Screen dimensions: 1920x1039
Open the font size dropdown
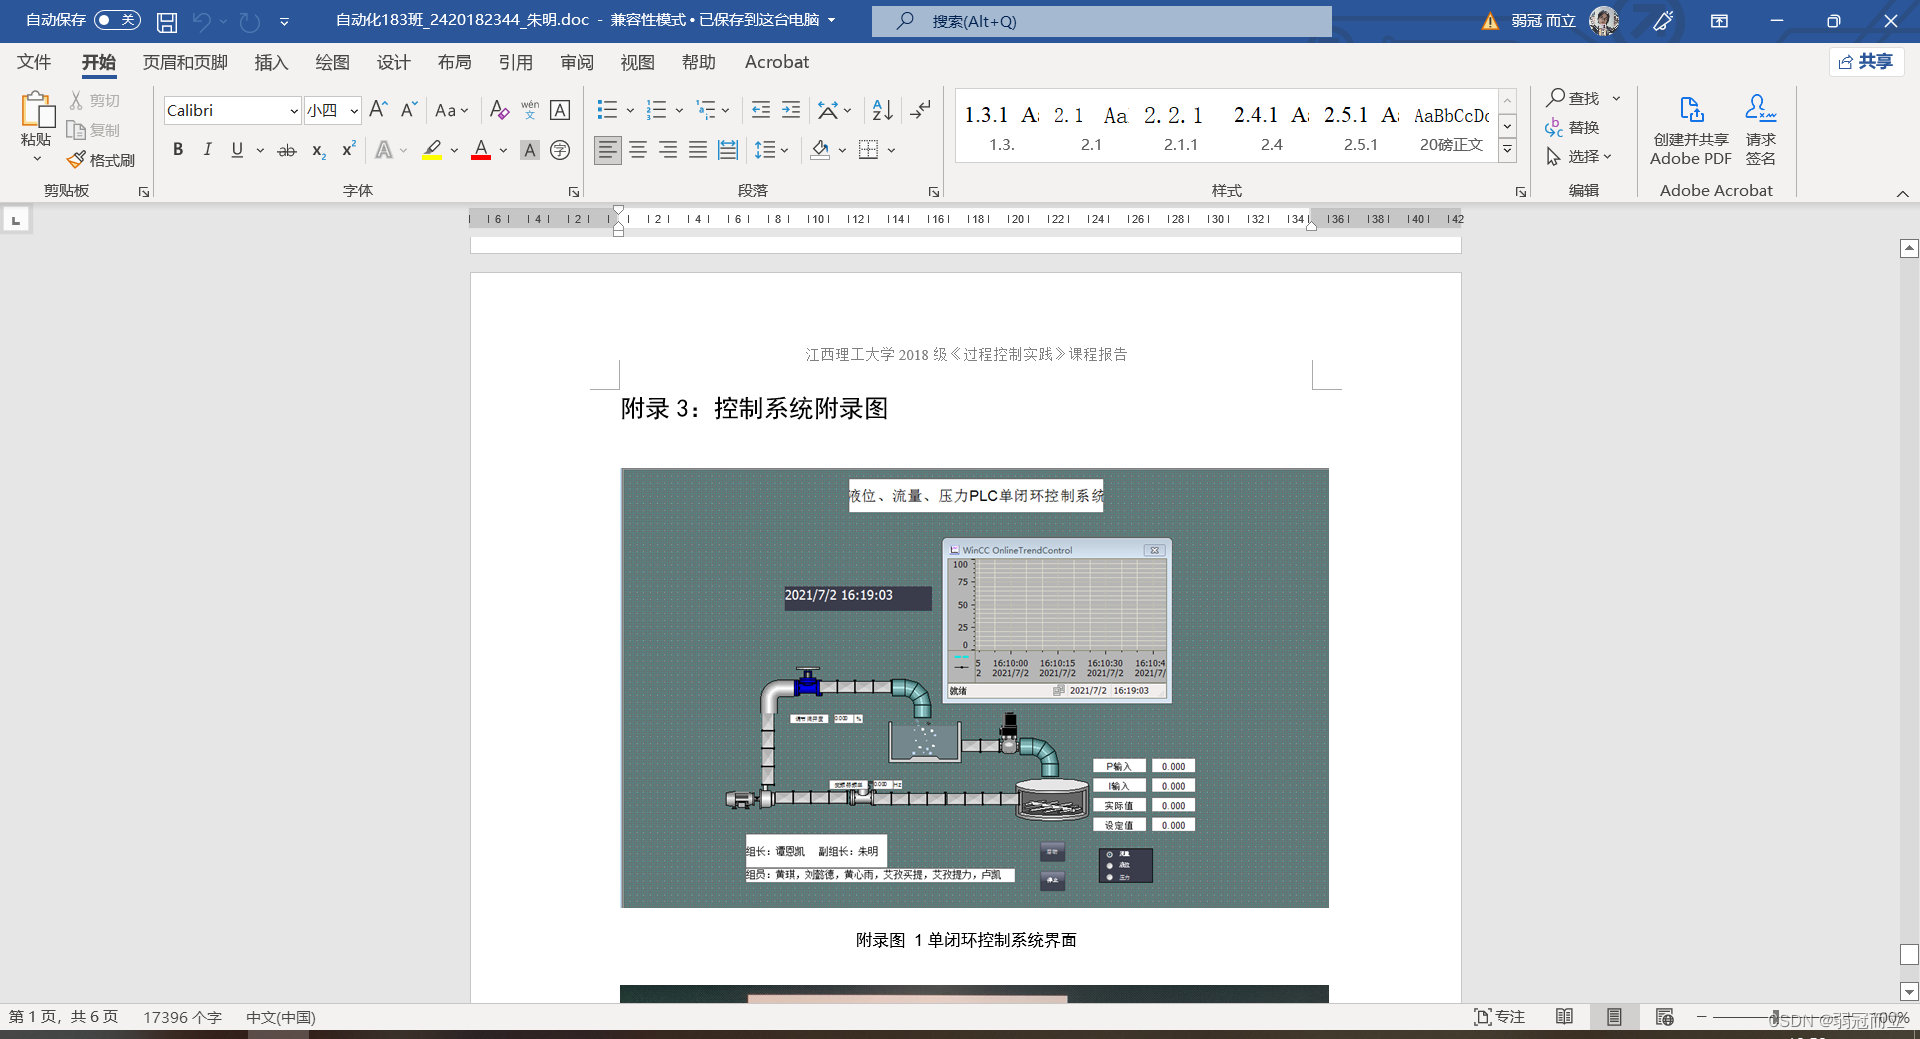[x=354, y=110]
